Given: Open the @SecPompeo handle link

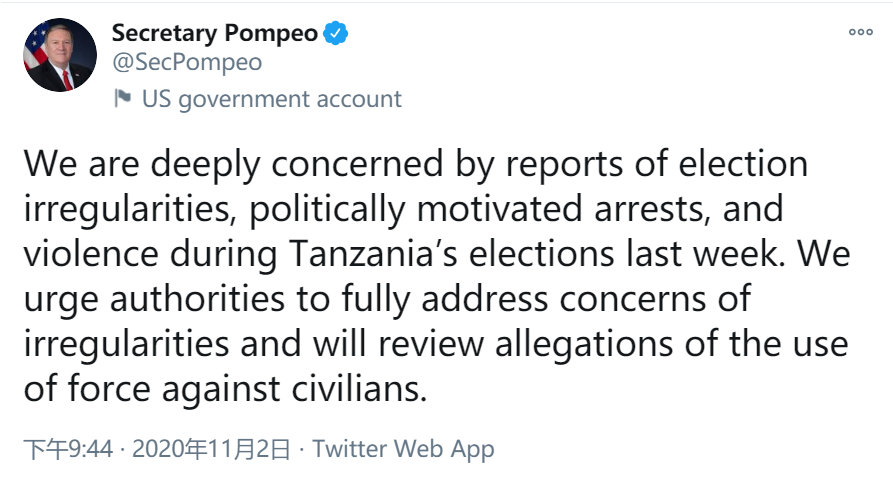Looking at the screenshot, I should click(x=187, y=62).
